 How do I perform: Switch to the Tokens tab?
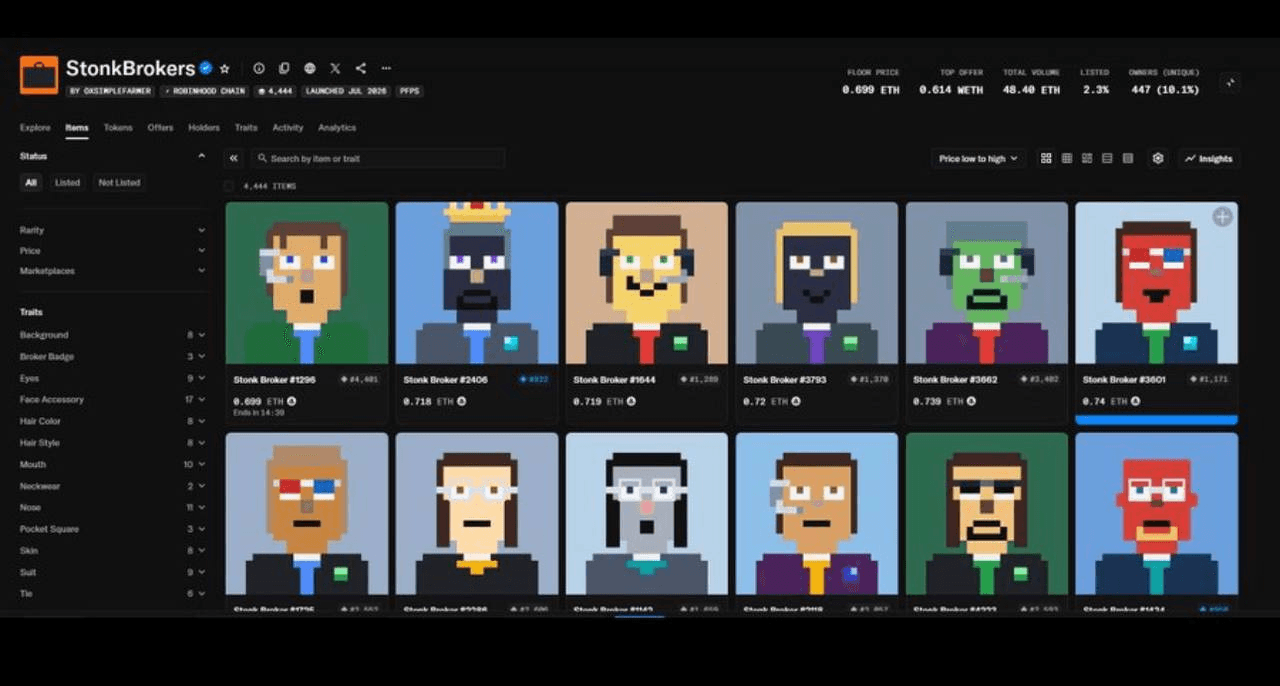click(x=118, y=128)
